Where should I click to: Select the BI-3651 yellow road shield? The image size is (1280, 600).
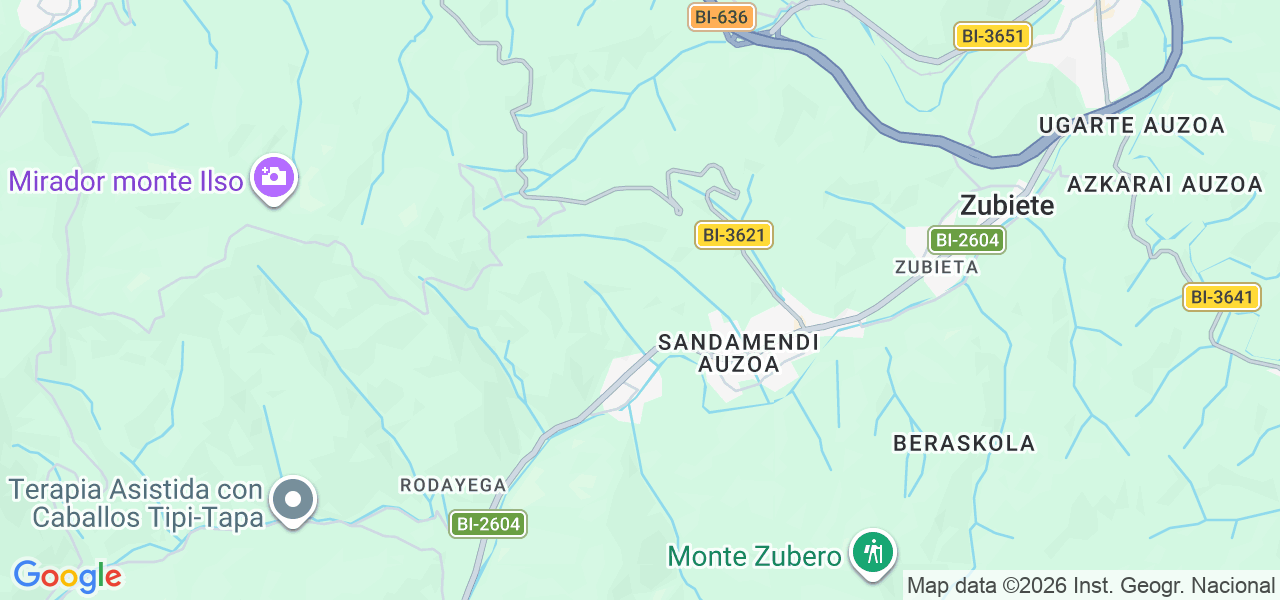992,37
